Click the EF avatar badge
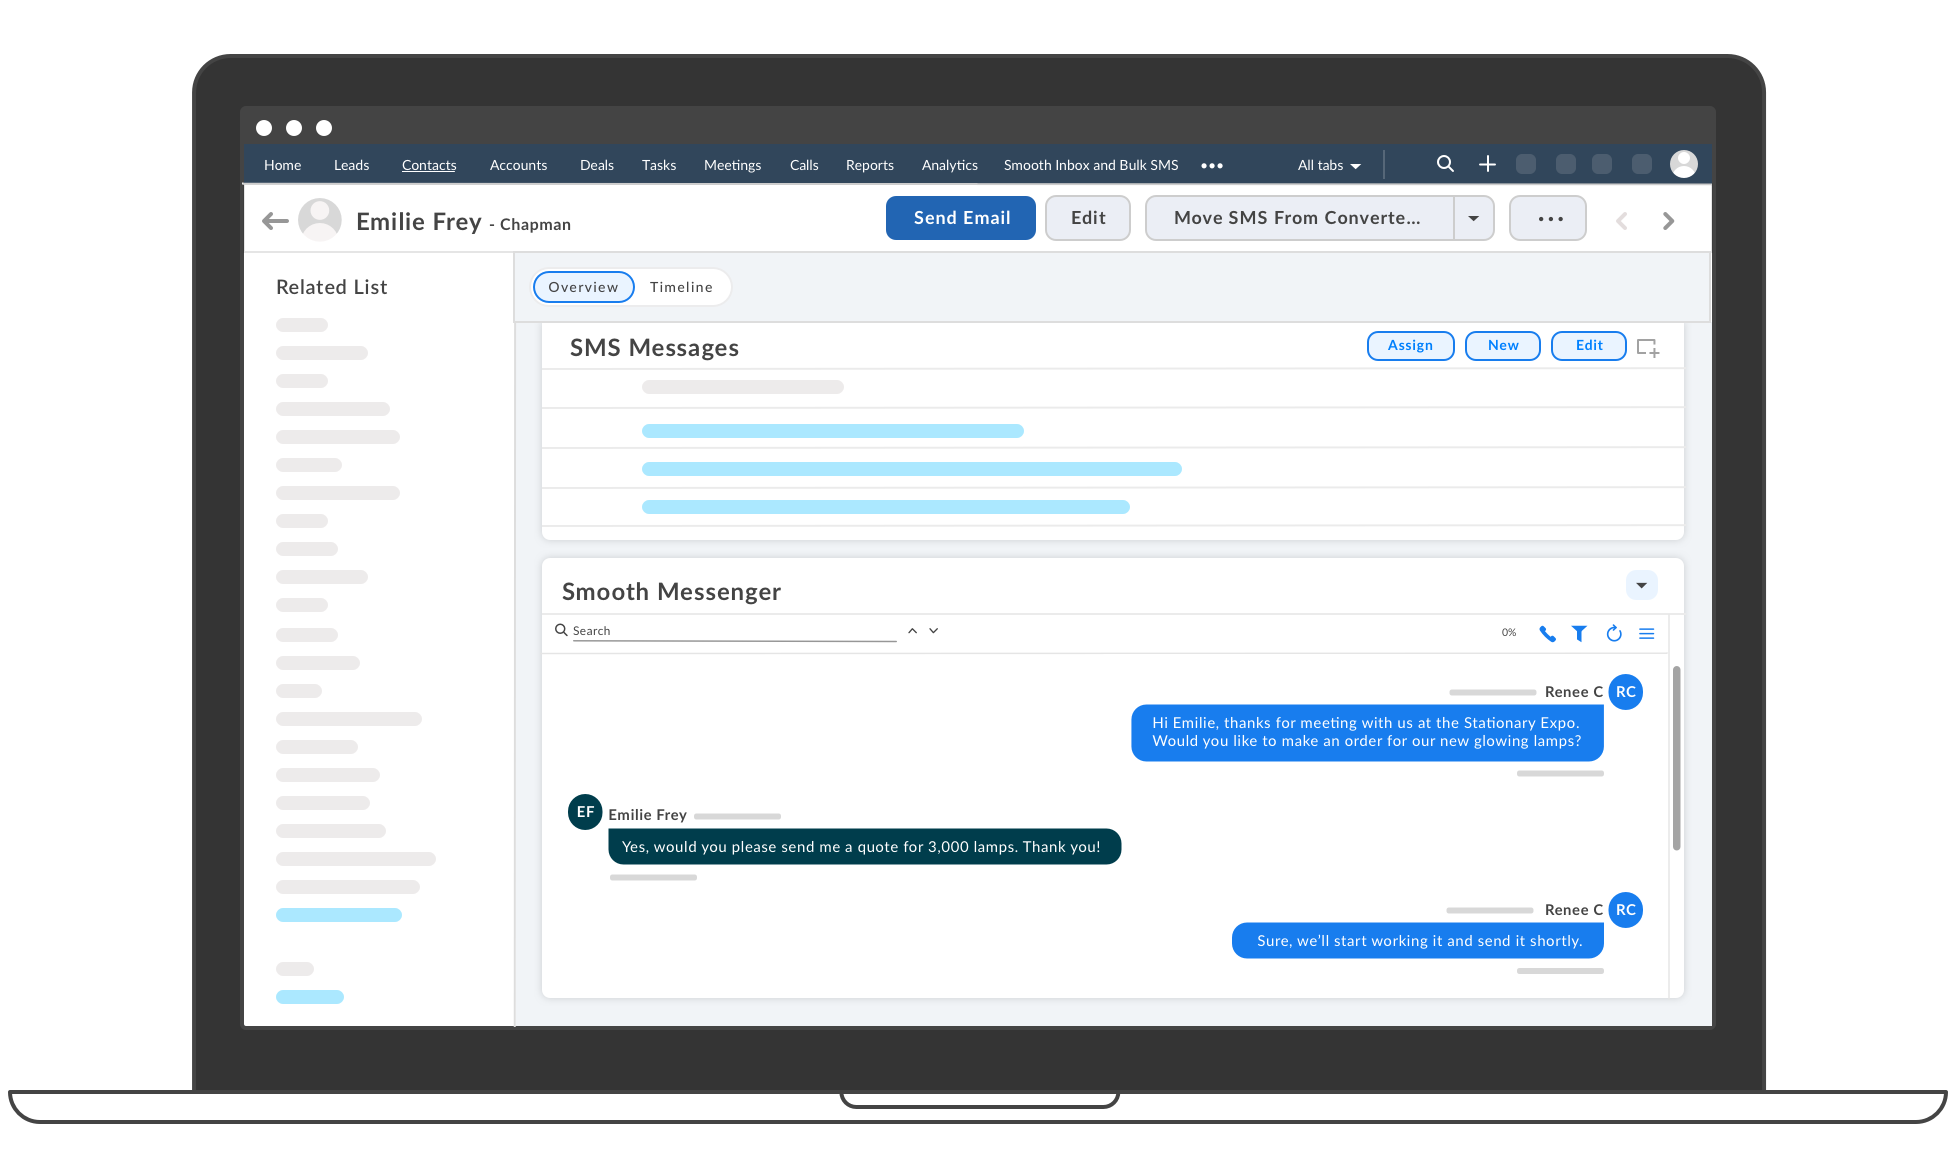Image resolution: width=1956 pixels, height=1166 pixels. click(x=585, y=812)
